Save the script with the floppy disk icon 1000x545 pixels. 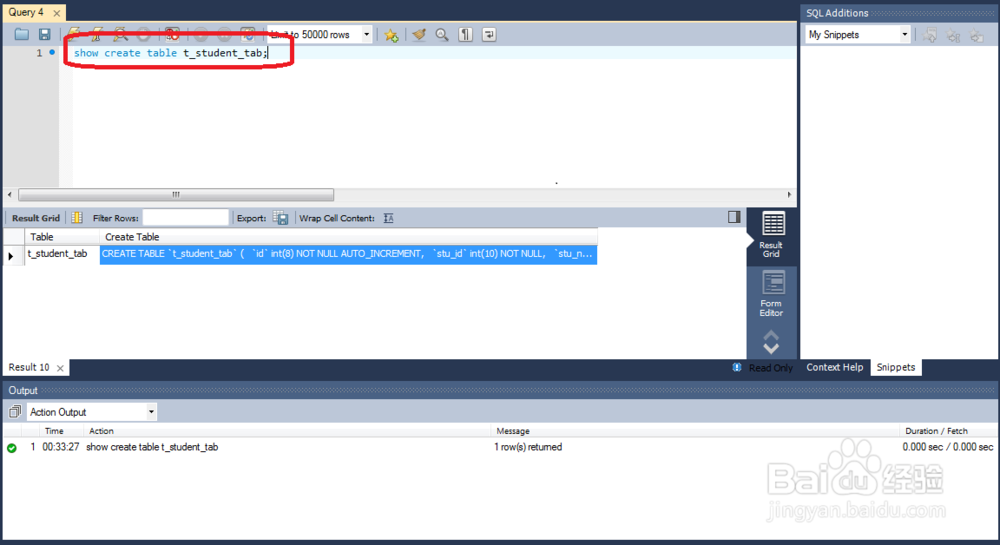tap(45, 34)
